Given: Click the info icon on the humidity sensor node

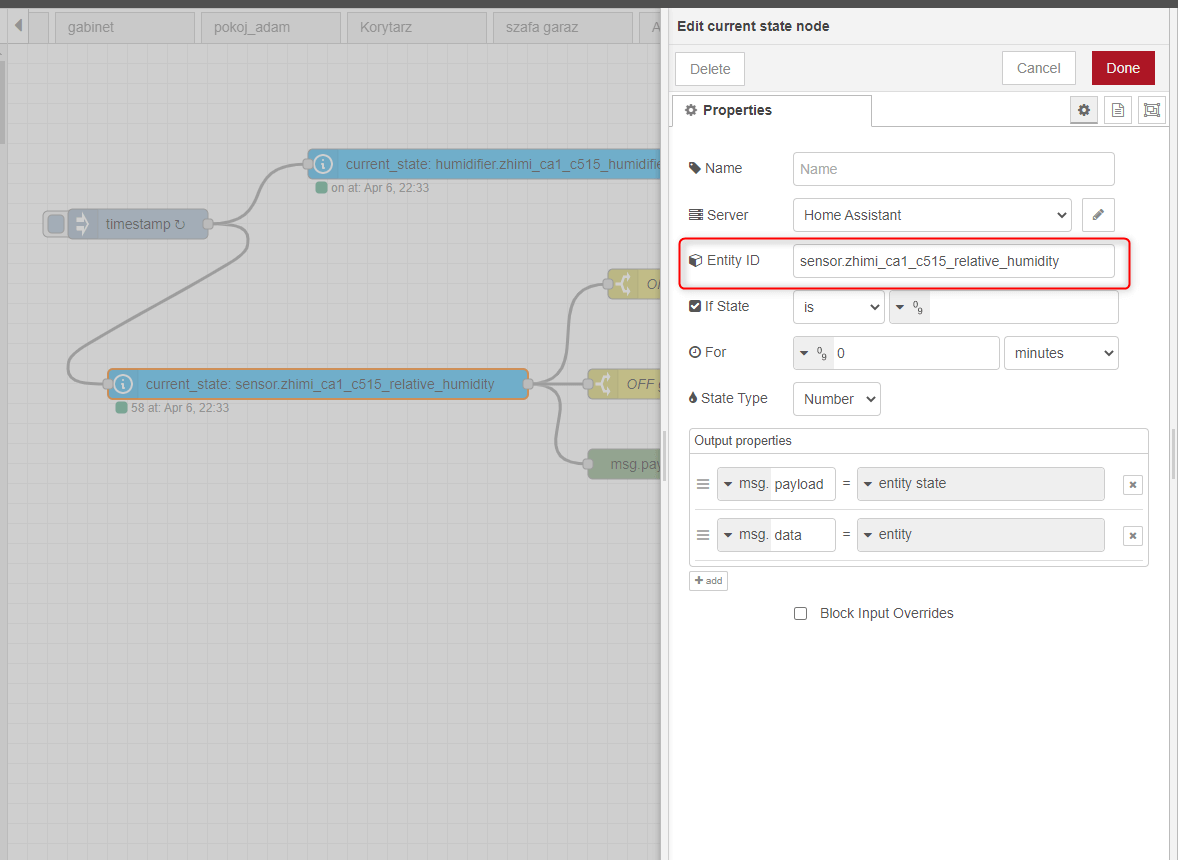Looking at the screenshot, I should [122, 384].
